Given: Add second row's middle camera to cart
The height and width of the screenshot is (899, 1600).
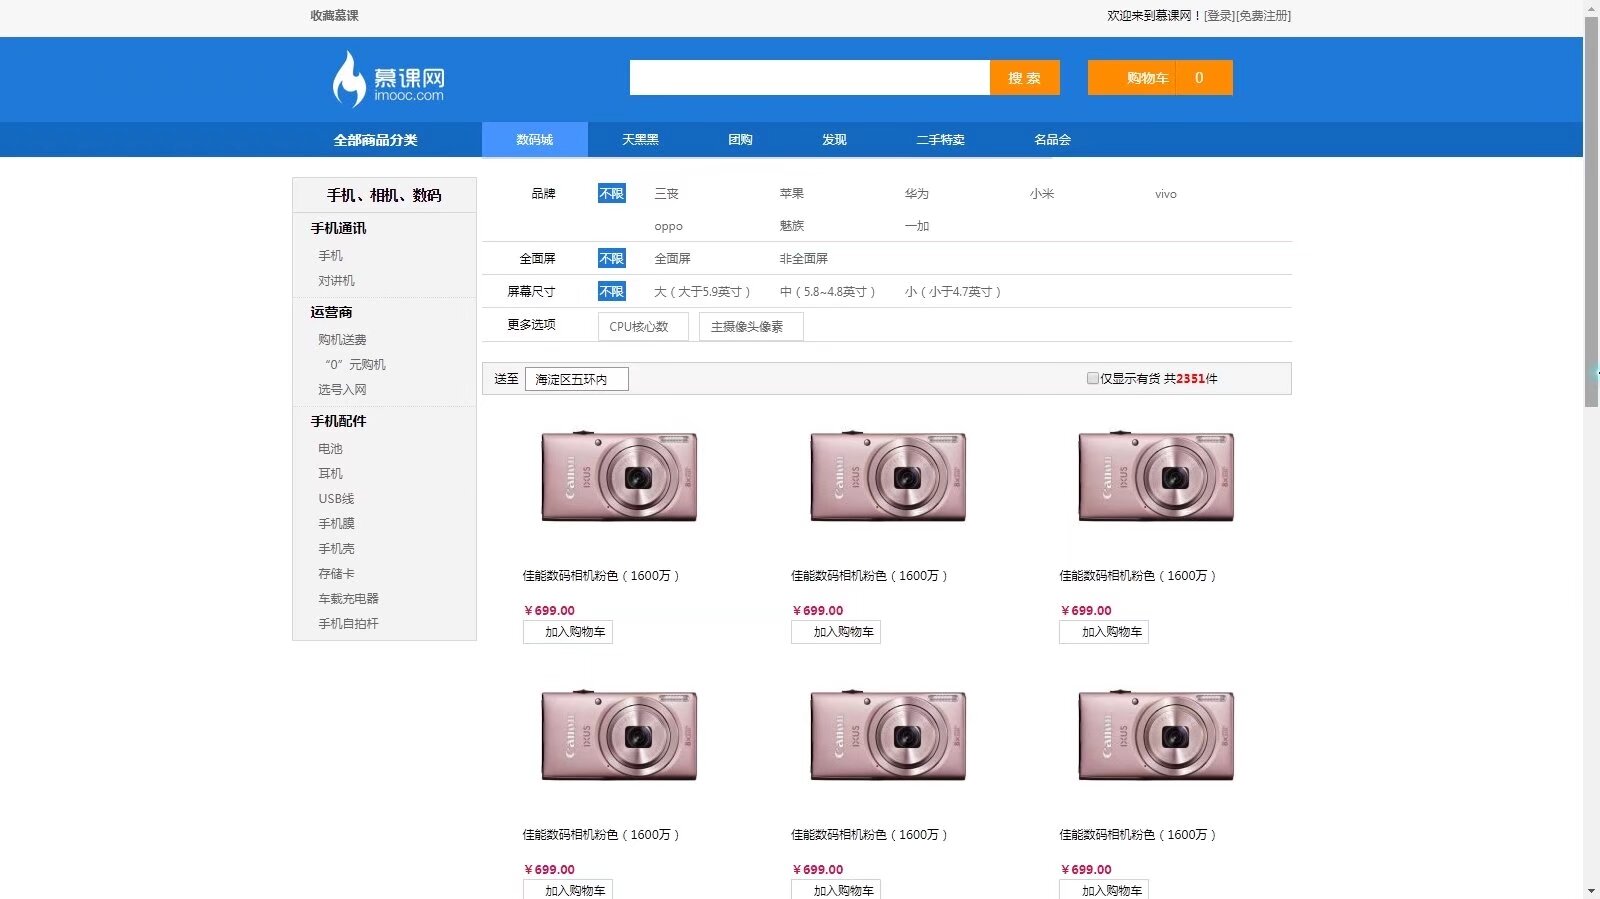Looking at the screenshot, I should (836, 890).
